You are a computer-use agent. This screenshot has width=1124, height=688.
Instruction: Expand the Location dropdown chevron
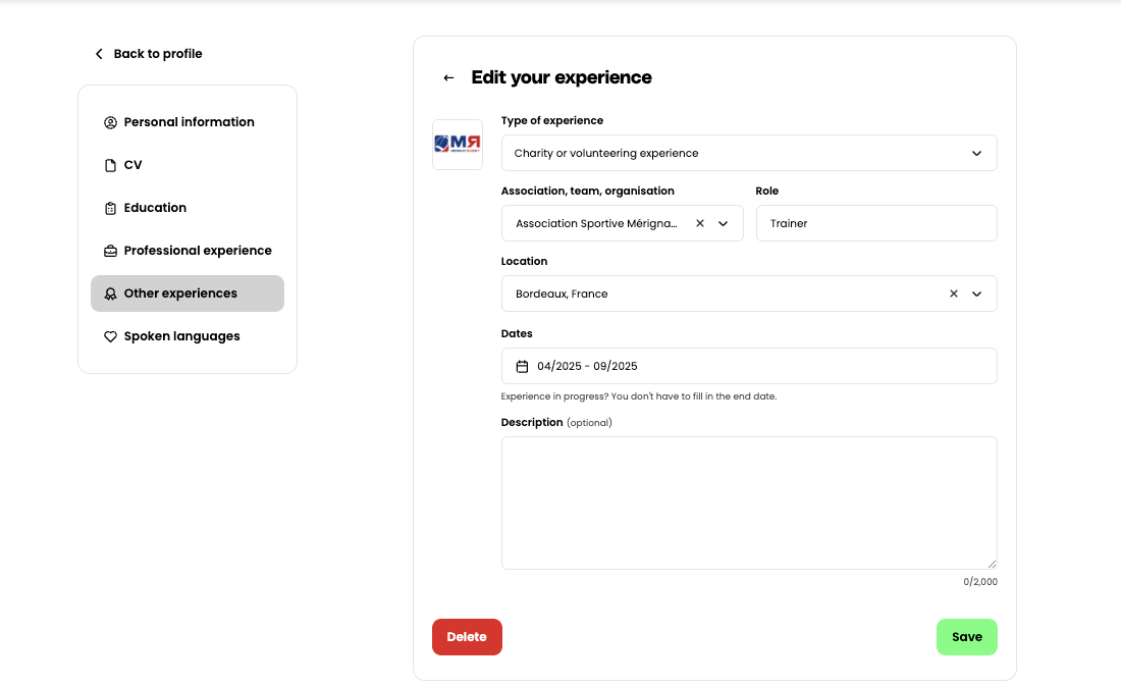tap(977, 294)
